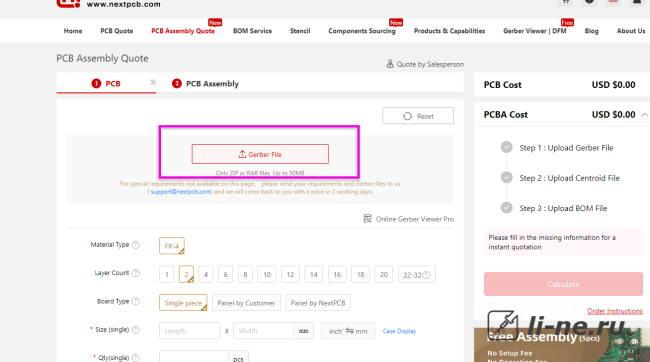Viewport: 650px width, 362px height.
Task: Click the Reset button
Action: click(418, 116)
